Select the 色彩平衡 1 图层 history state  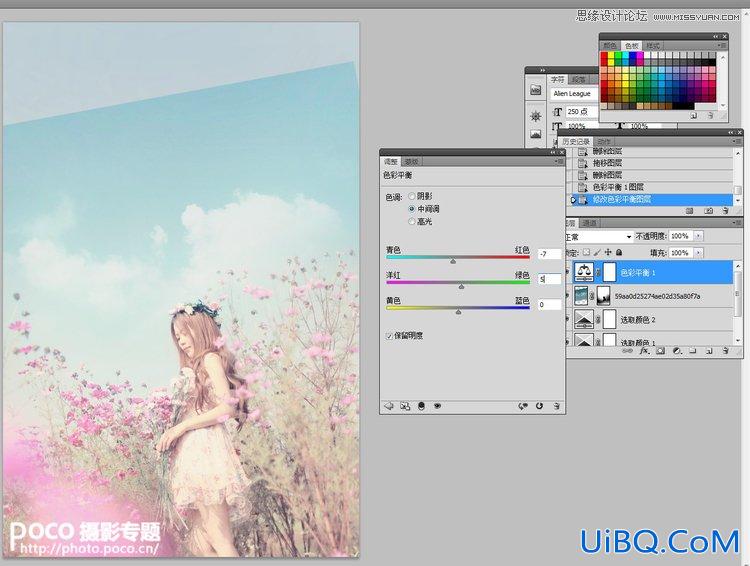652,187
